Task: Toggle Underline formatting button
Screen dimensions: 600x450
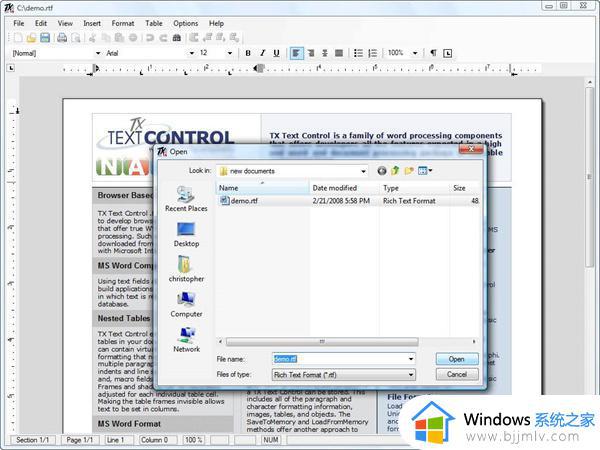Action: 276,53
